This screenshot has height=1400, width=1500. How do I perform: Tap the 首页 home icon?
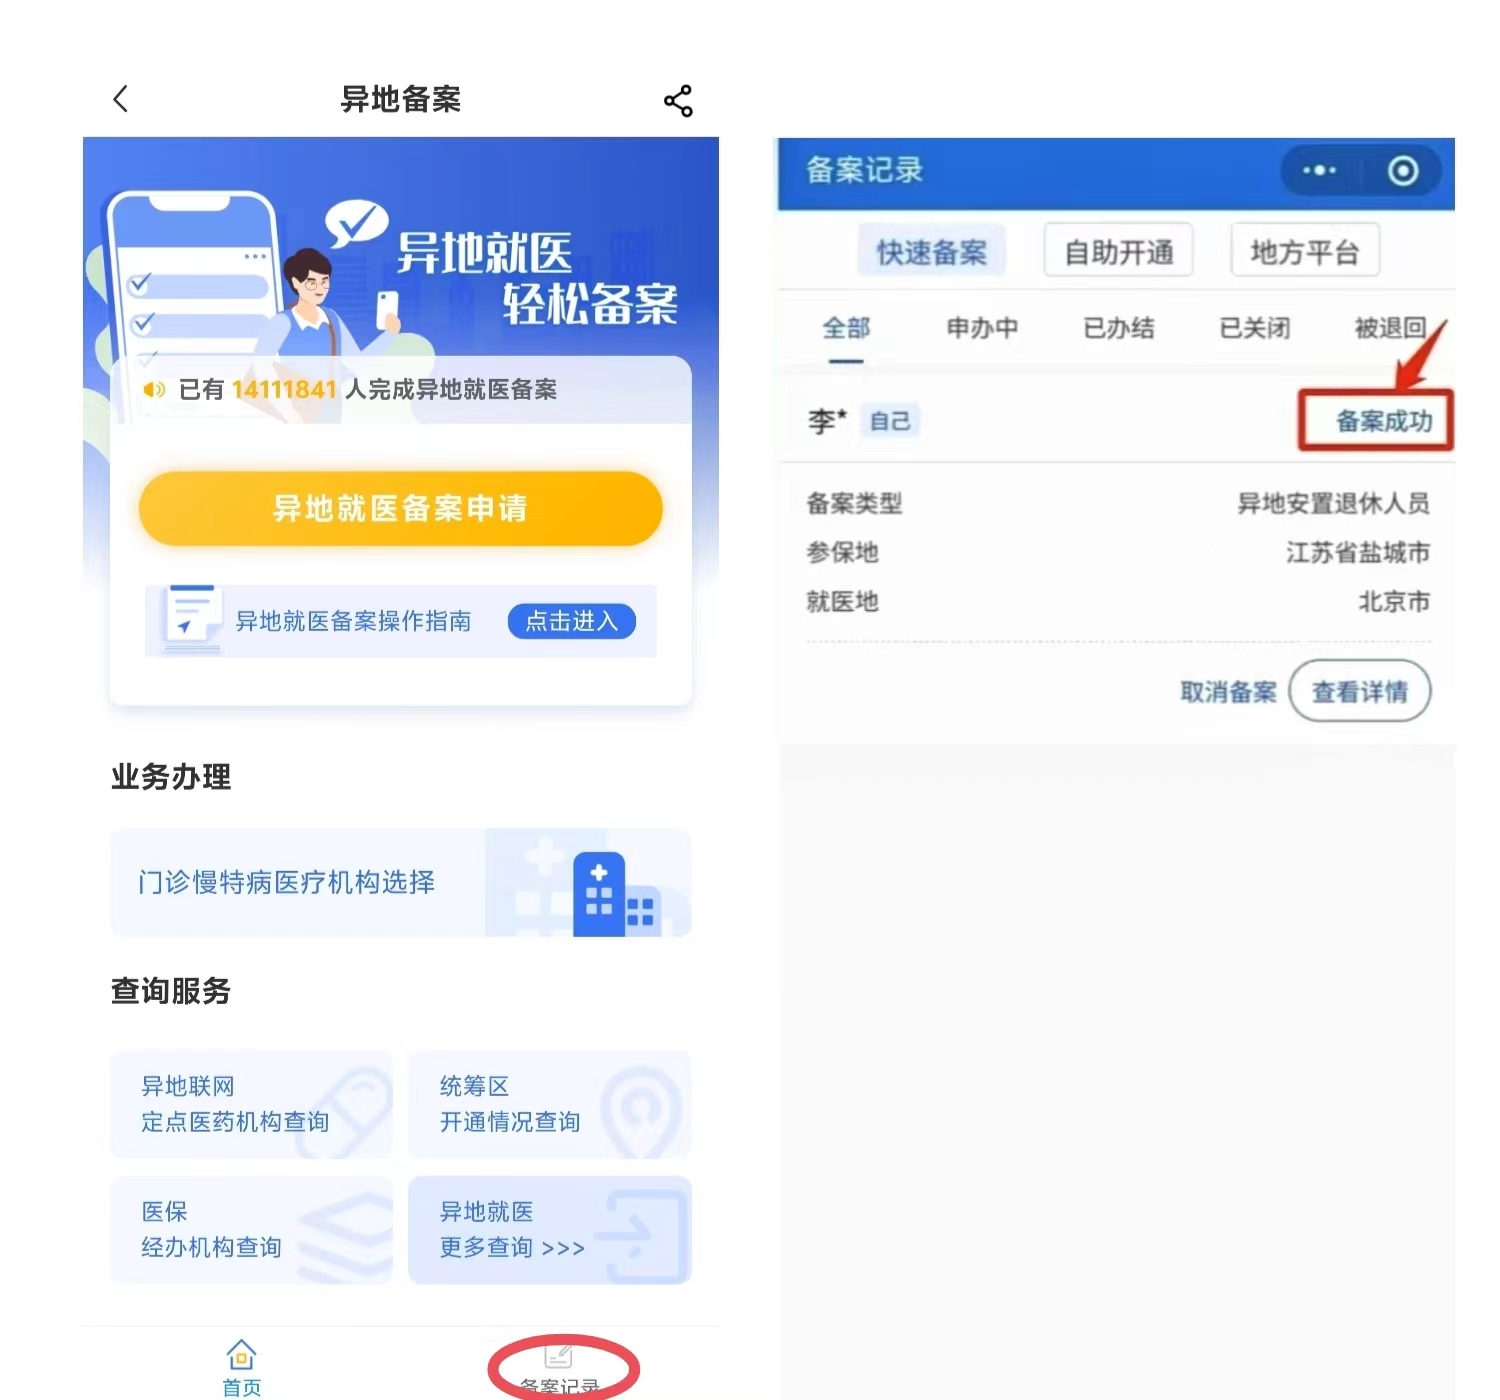pos(241,1355)
